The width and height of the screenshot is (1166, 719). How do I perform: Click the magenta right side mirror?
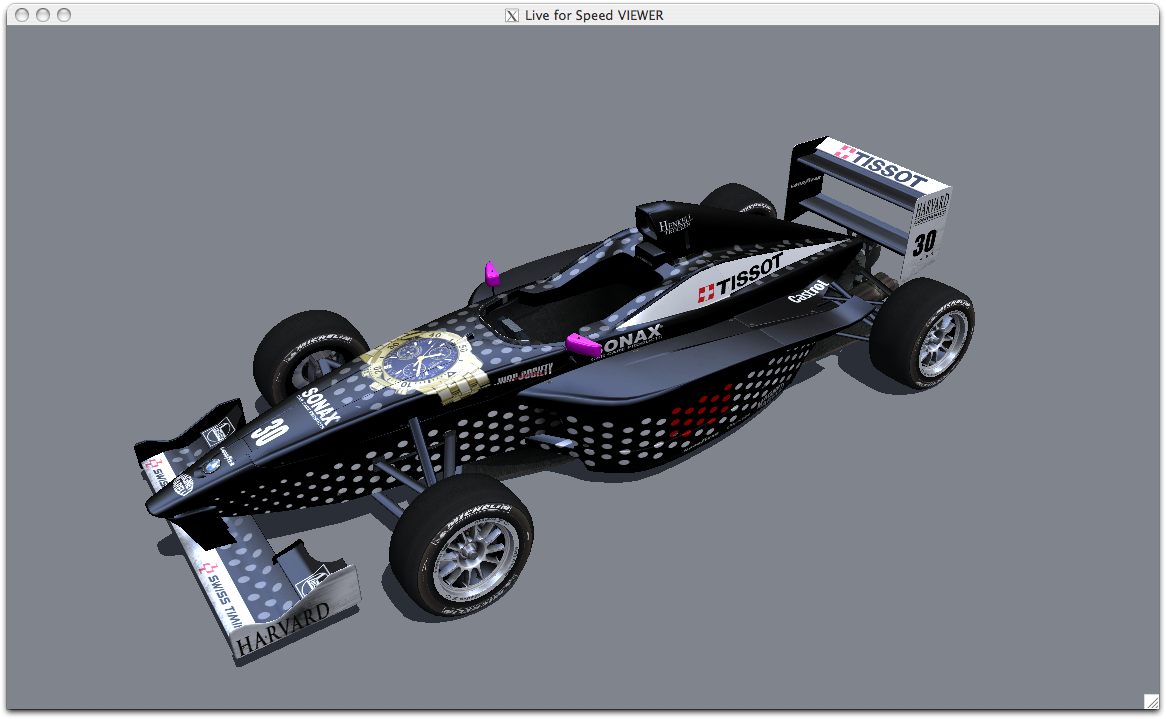[x=583, y=344]
